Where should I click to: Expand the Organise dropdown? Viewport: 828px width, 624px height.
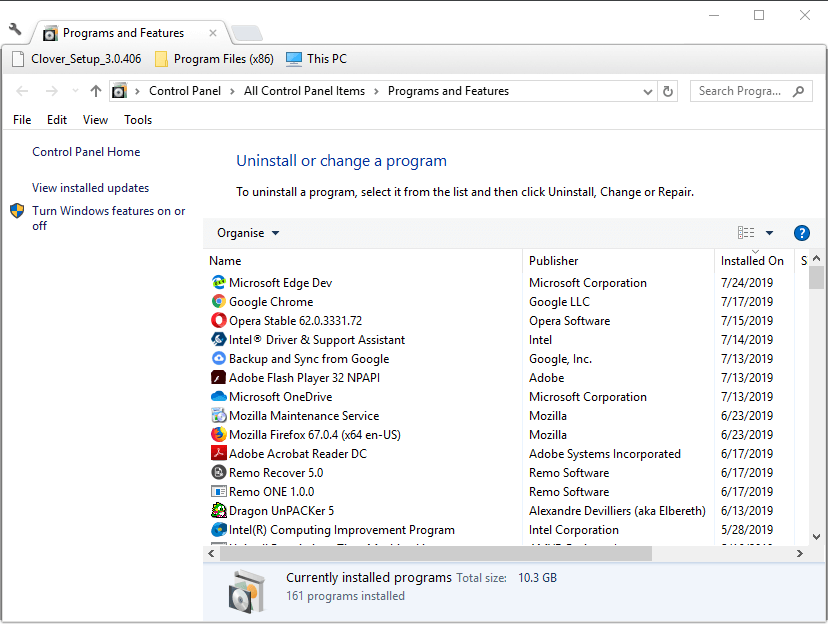pos(248,233)
